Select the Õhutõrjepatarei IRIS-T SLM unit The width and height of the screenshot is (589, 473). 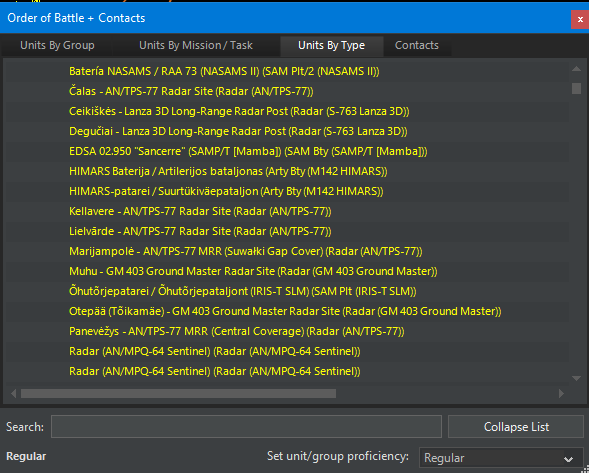[x=243, y=291]
